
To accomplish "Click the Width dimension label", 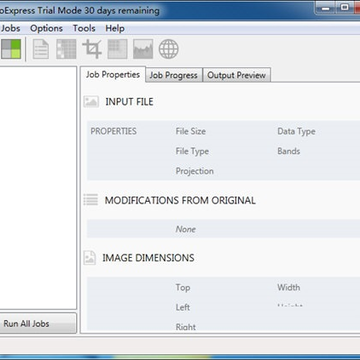I will [x=289, y=287].
